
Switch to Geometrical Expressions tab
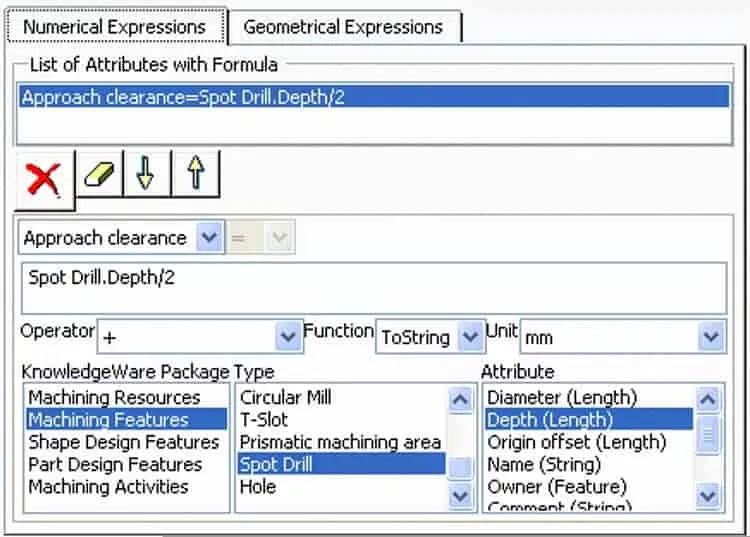tap(343, 27)
